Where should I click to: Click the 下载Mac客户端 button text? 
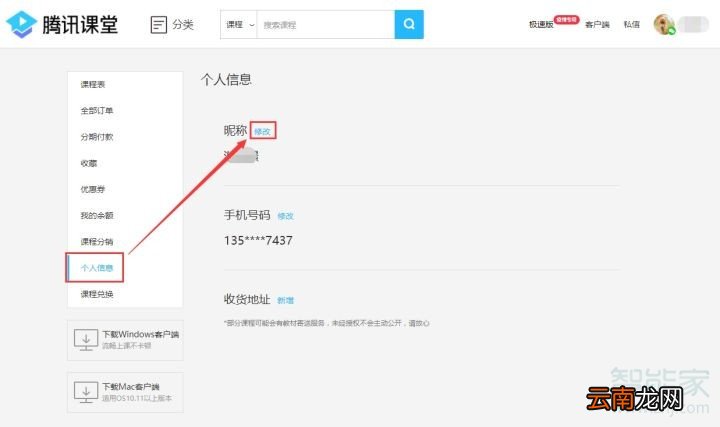point(130,387)
